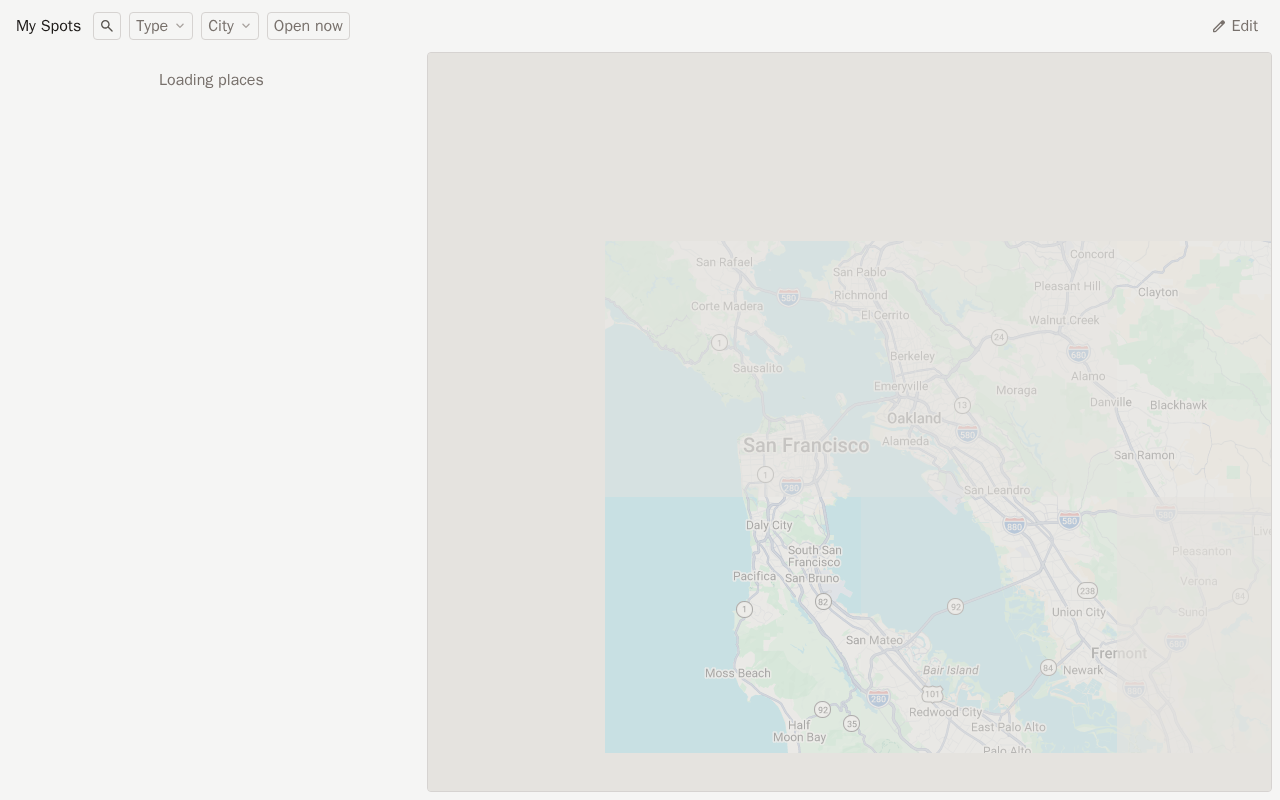
Task: Click the My Spots title
Action: [x=48, y=26]
